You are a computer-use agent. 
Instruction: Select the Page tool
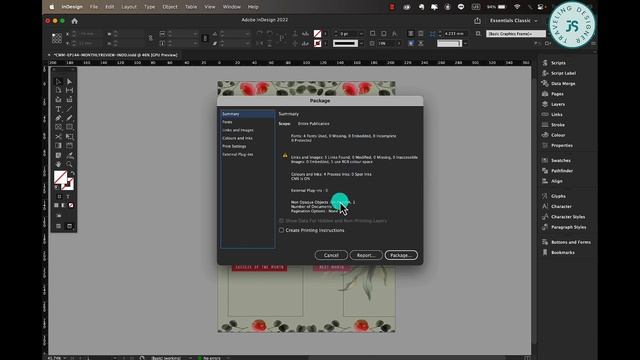pos(58,90)
